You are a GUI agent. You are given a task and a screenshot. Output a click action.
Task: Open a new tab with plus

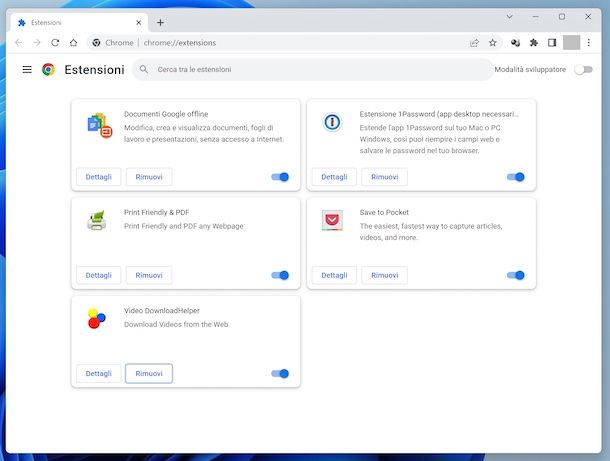(x=160, y=23)
